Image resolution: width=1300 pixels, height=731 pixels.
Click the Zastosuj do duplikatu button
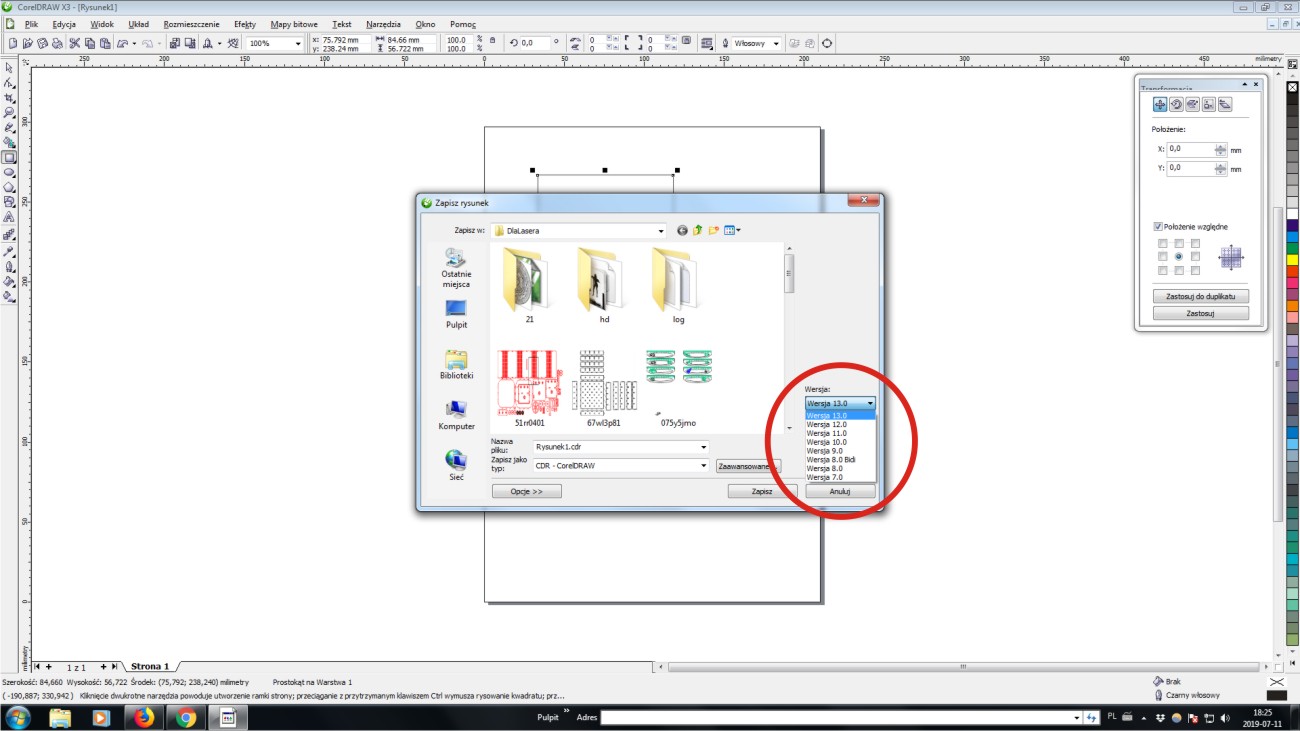click(1201, 297)
